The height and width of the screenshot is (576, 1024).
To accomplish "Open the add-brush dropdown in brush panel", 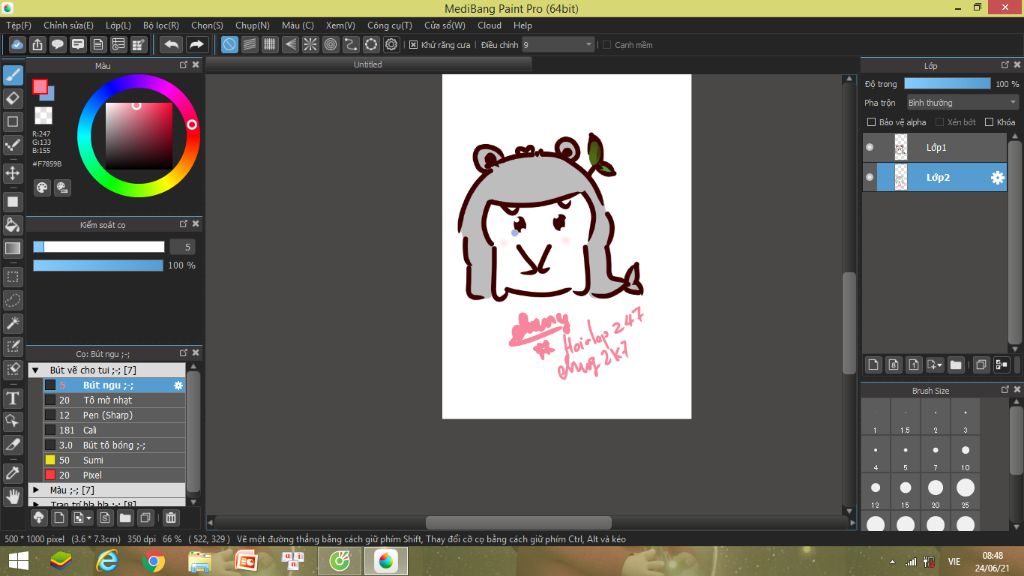I will pos(82,518).
